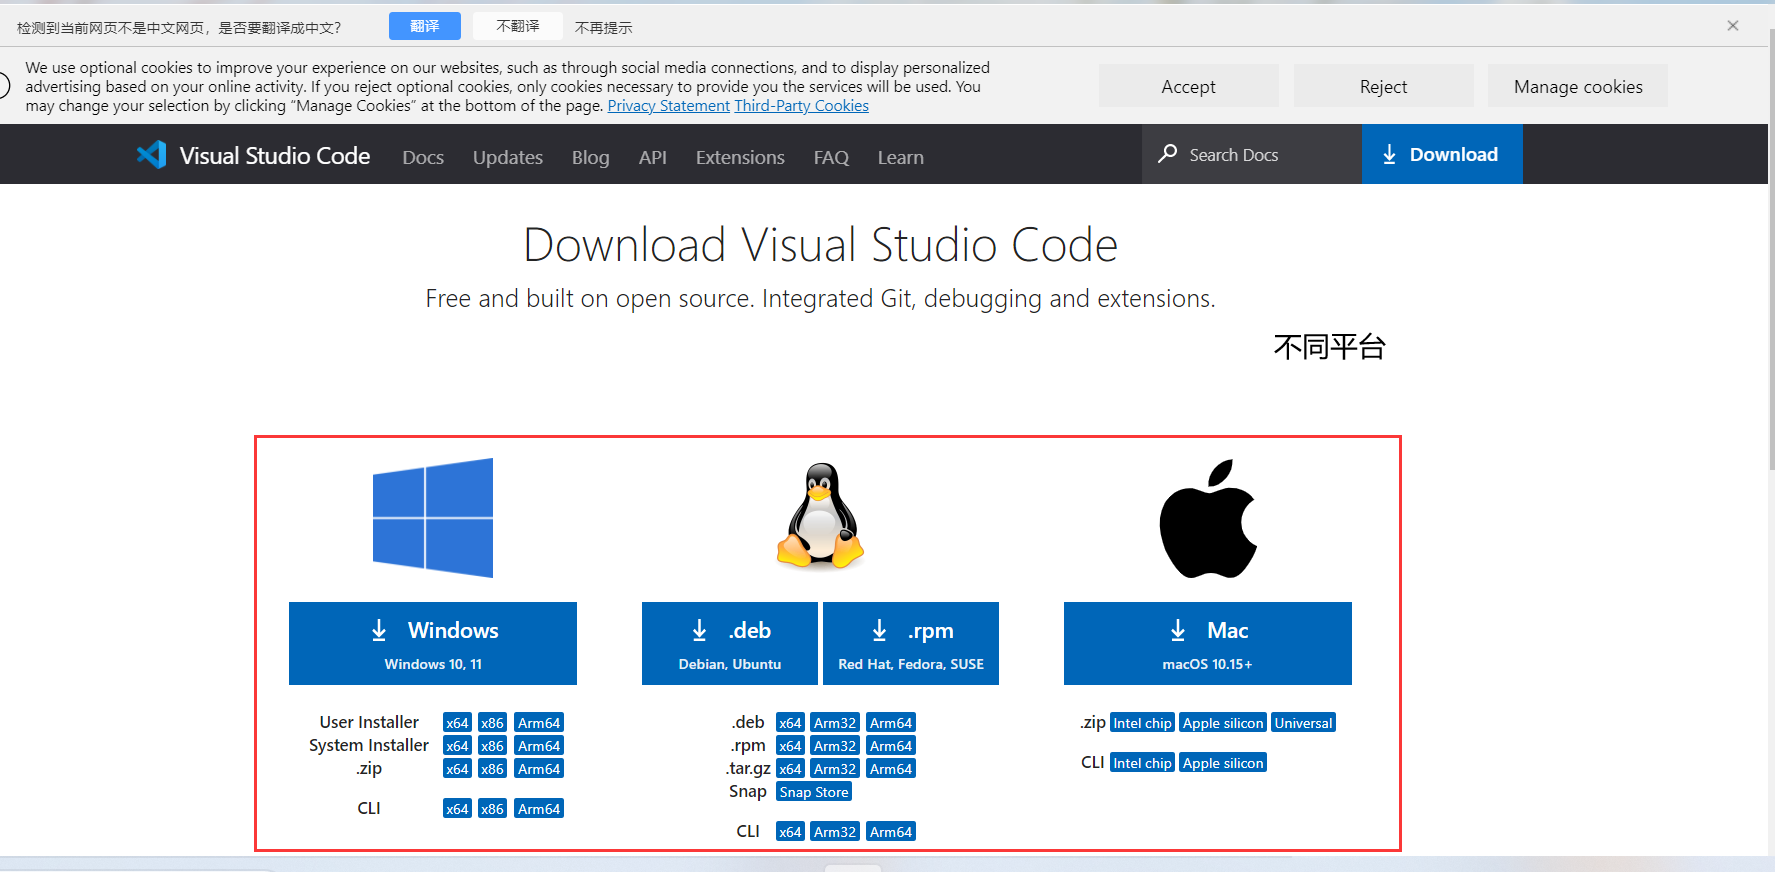This screenshot has height=872, width=1775.
Task: Open the Third-Party Cookies link
Action: (802, 106)
